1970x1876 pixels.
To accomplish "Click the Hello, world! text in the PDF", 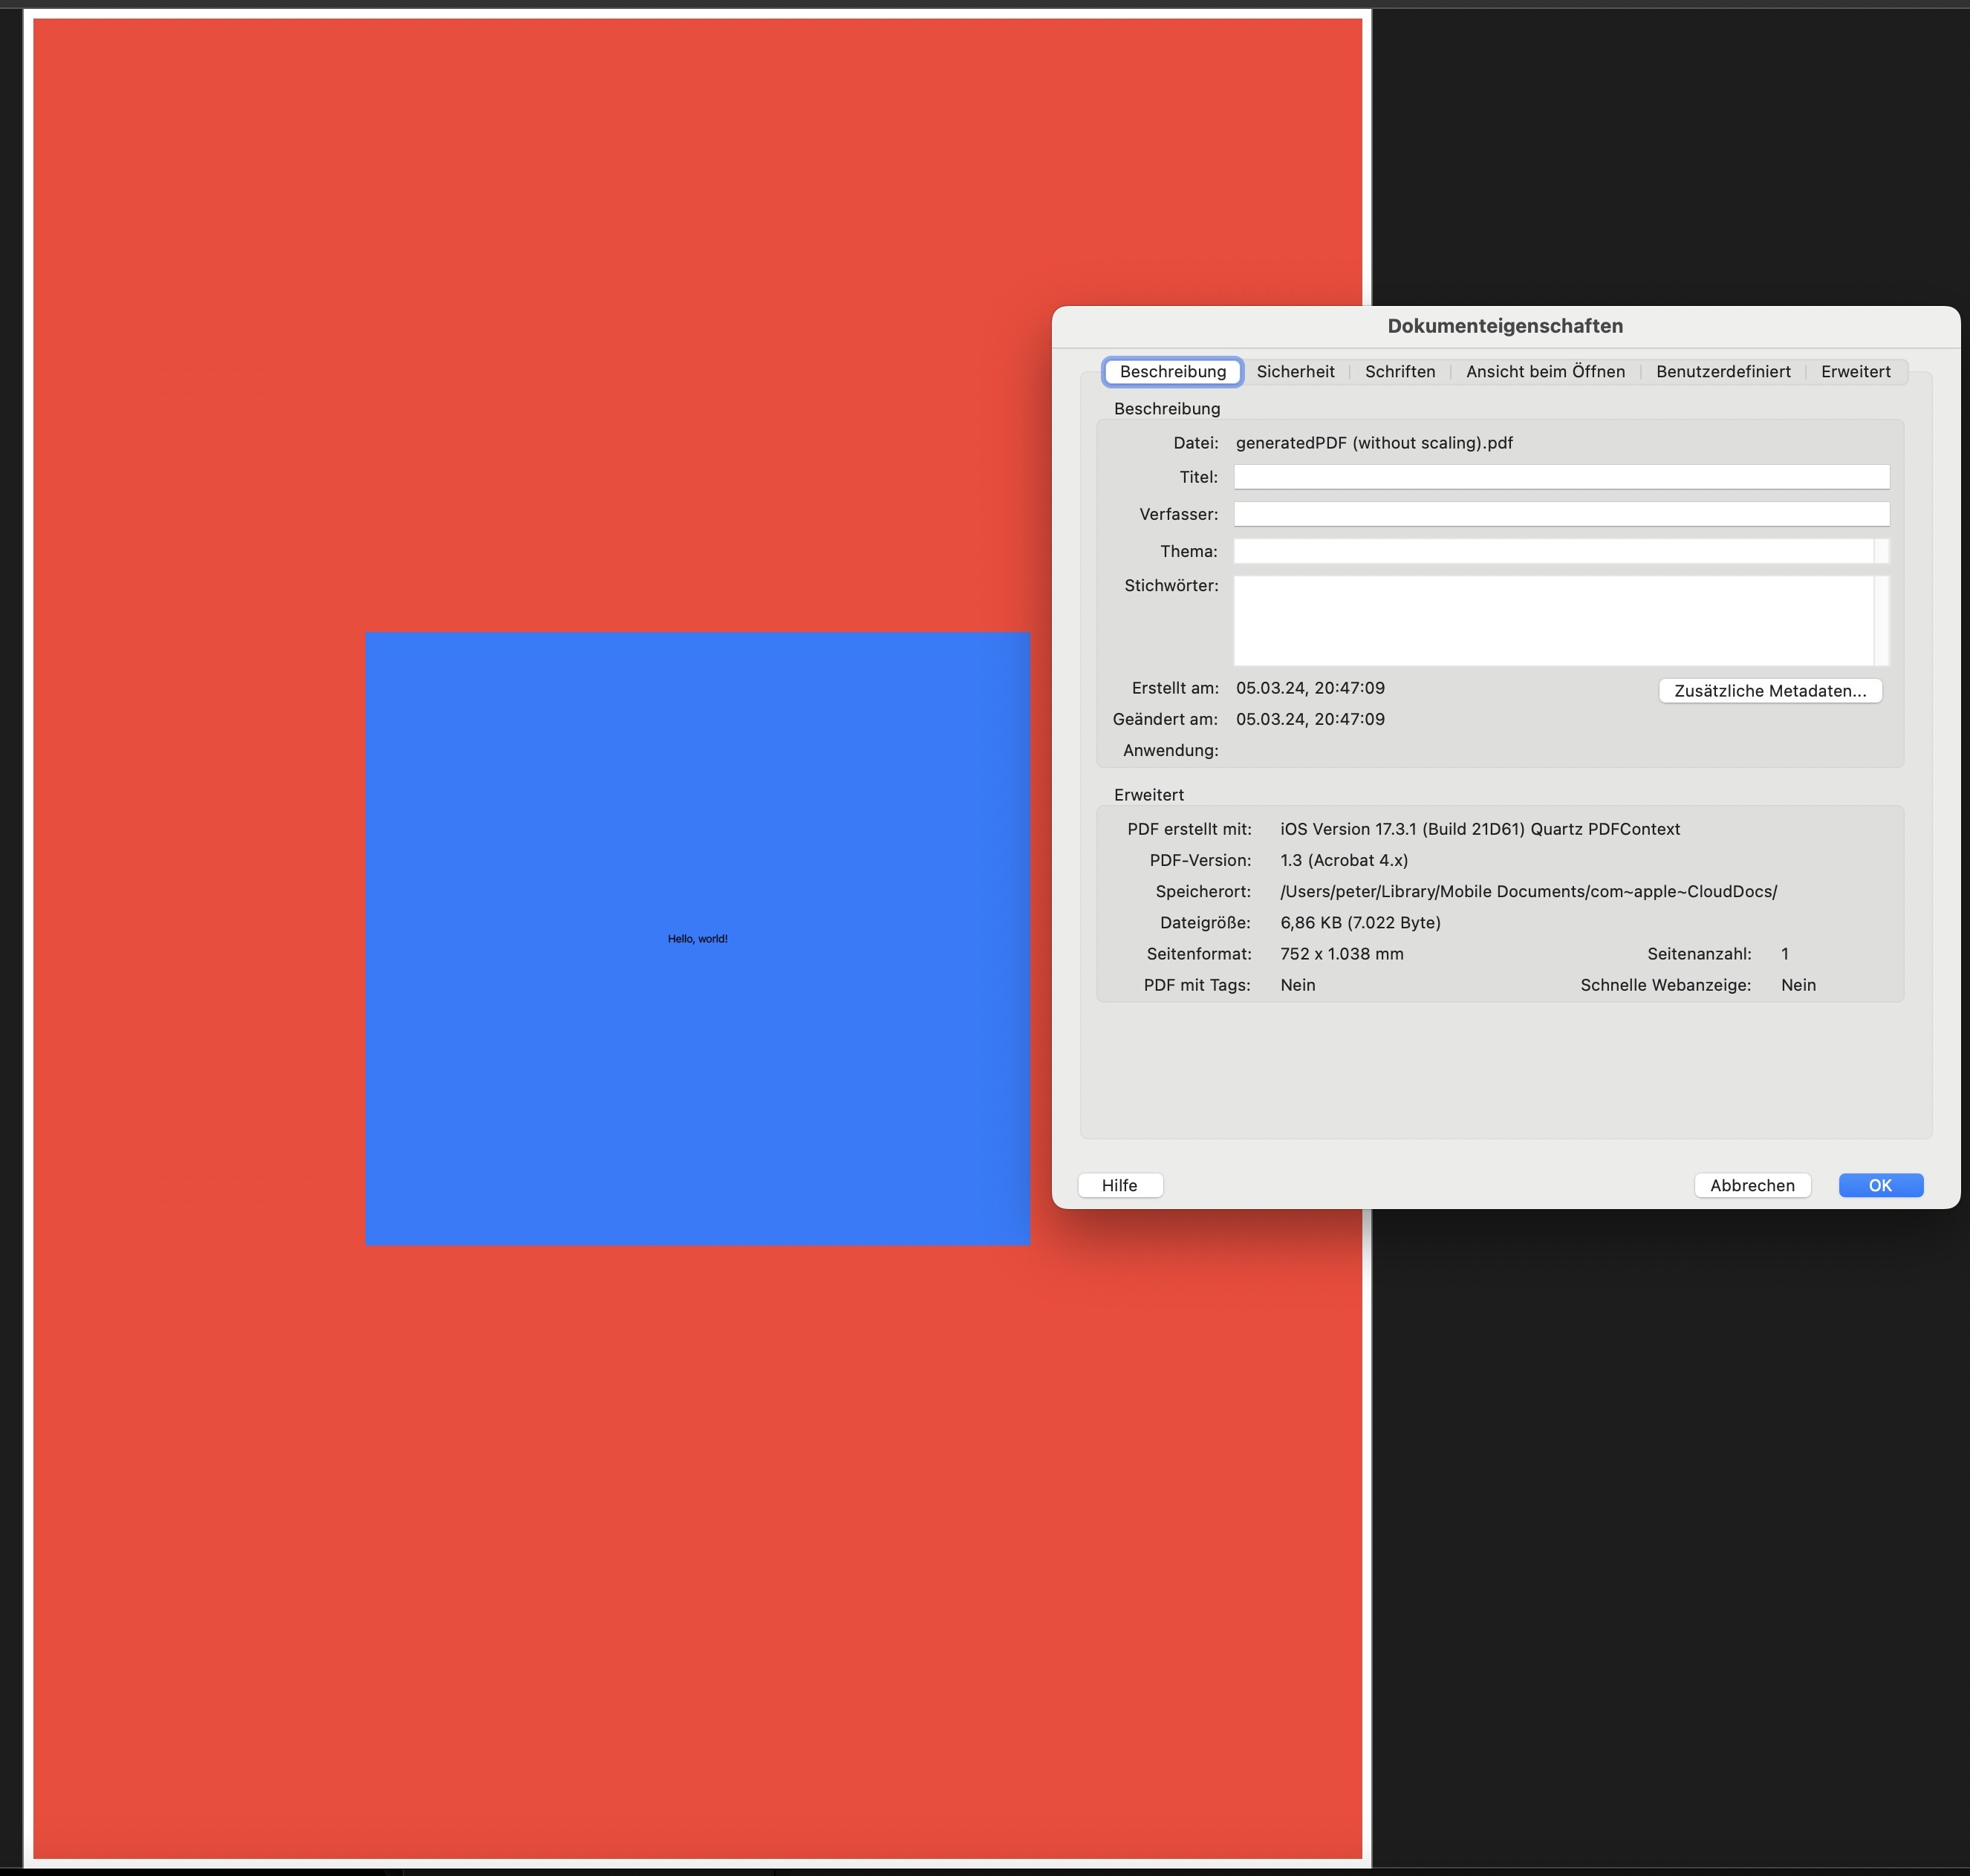I will tap(698, 939).
